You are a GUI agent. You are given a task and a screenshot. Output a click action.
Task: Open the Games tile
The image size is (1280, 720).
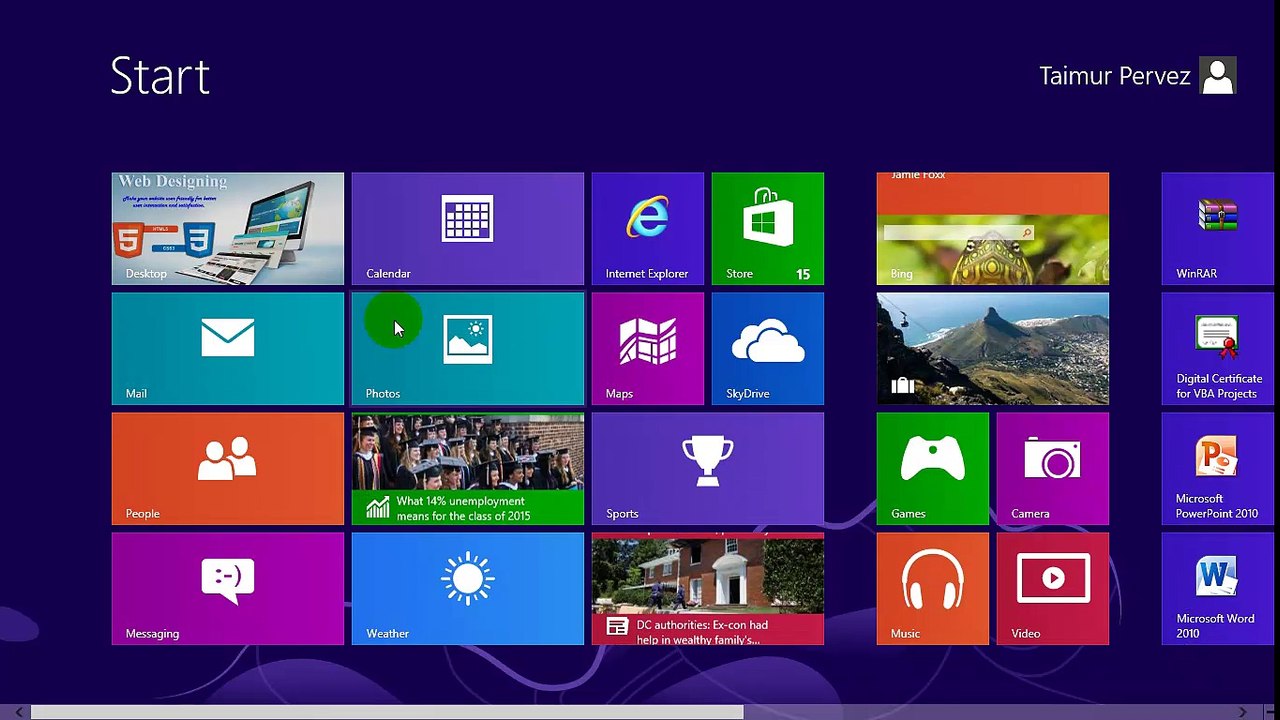pyautogui.click(x=933, y=469)
